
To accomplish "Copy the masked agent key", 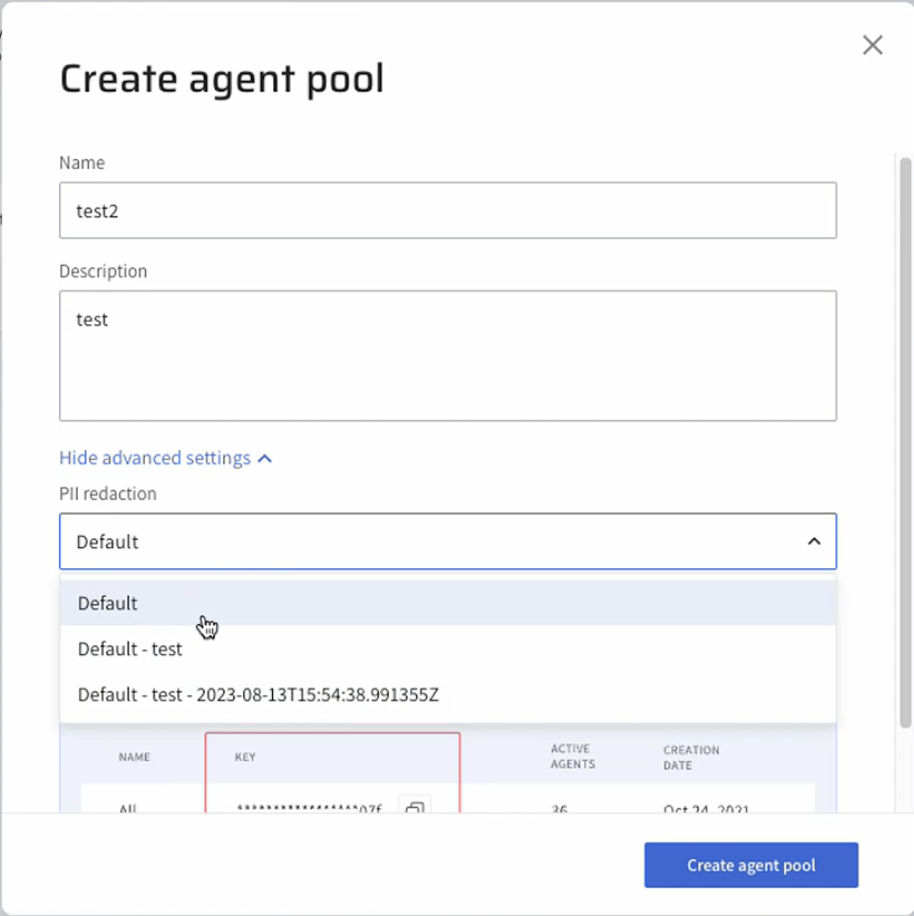I will pos(414,806).
